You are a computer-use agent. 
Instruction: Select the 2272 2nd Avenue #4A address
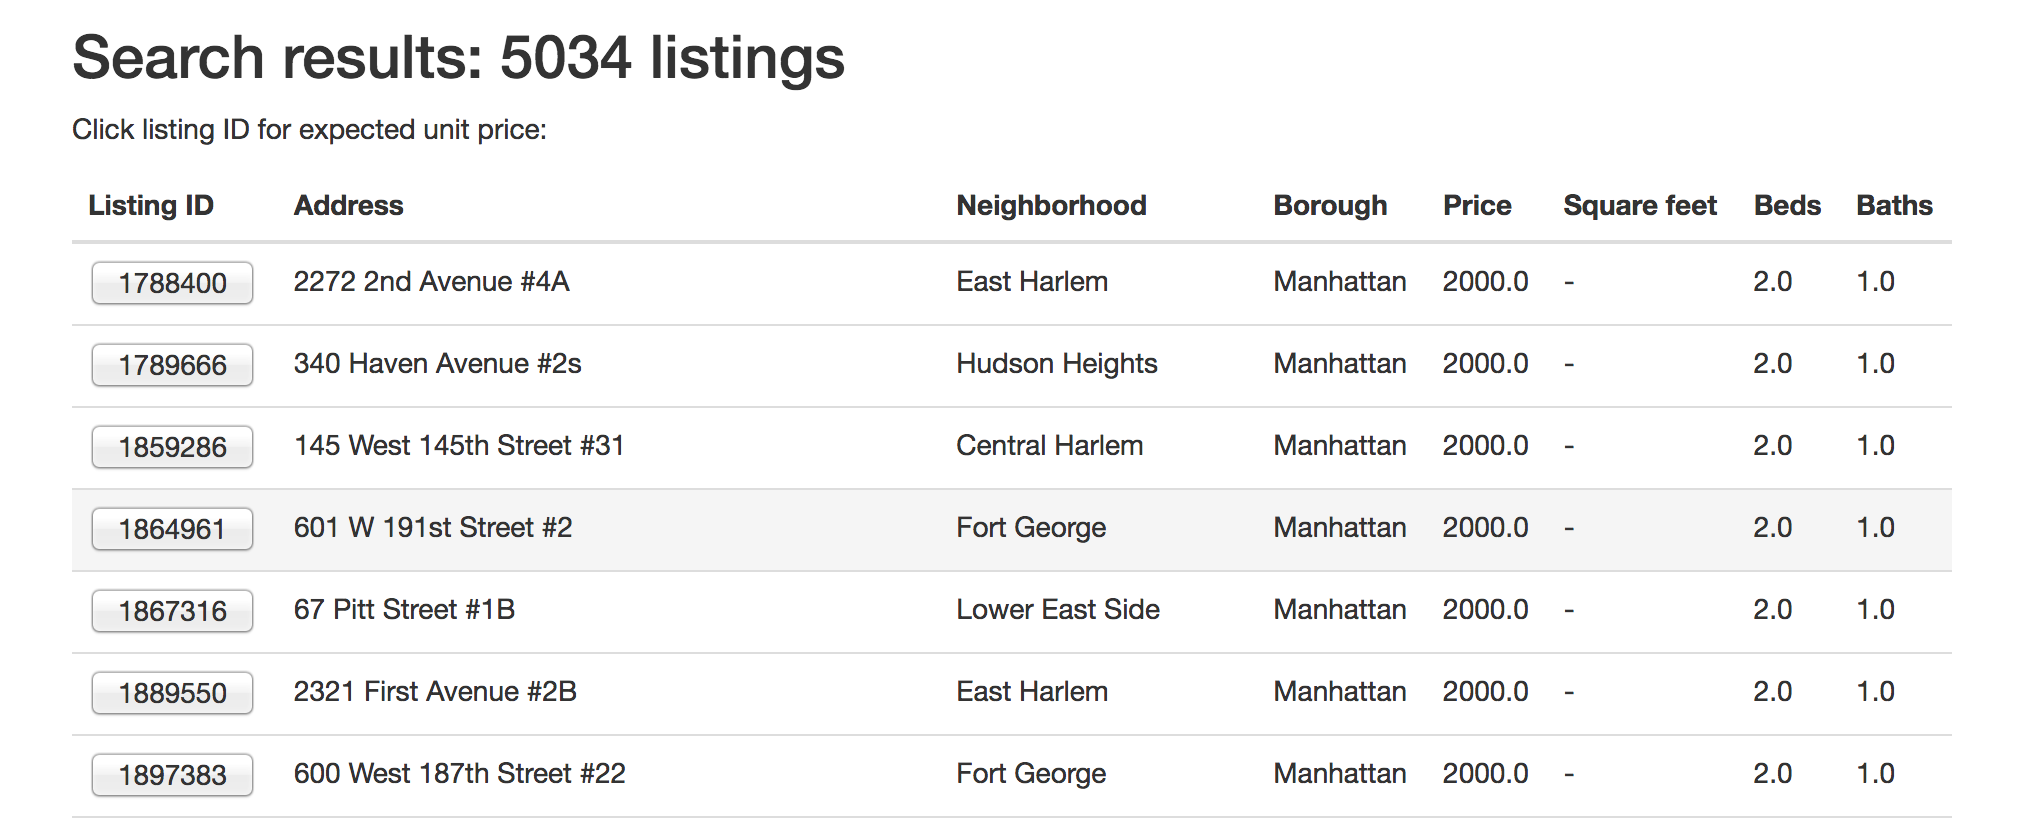pos(431,281)
